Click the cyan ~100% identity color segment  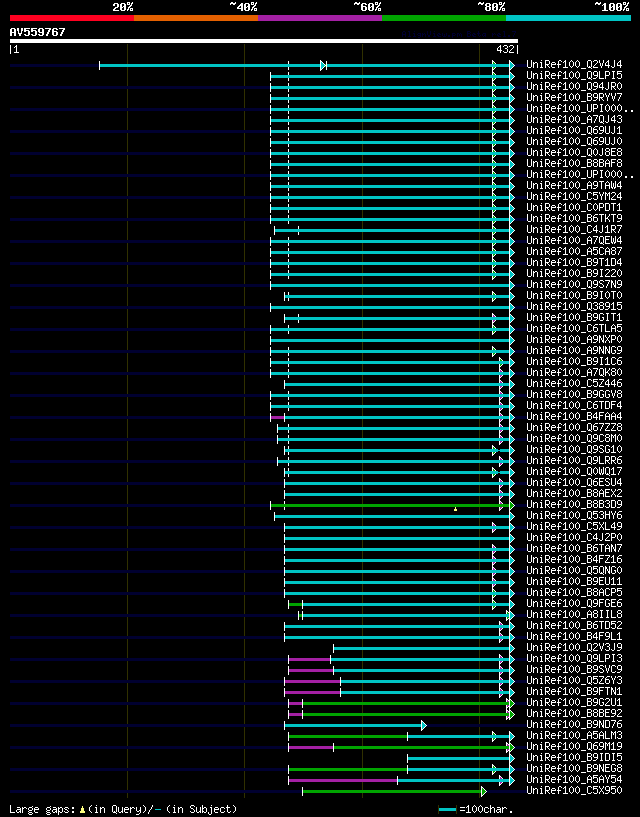[x=569, y=18]
